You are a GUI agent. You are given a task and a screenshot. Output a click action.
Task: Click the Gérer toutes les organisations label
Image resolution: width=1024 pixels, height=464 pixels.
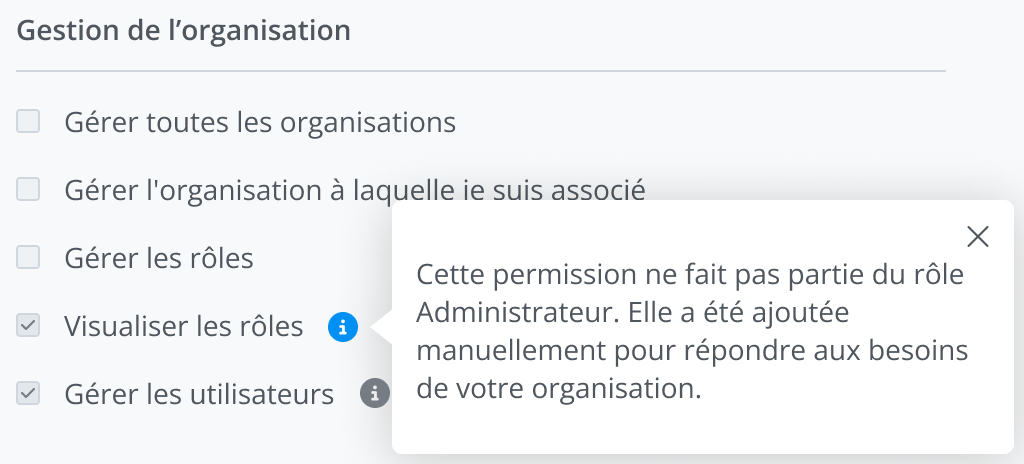[260, 123]
